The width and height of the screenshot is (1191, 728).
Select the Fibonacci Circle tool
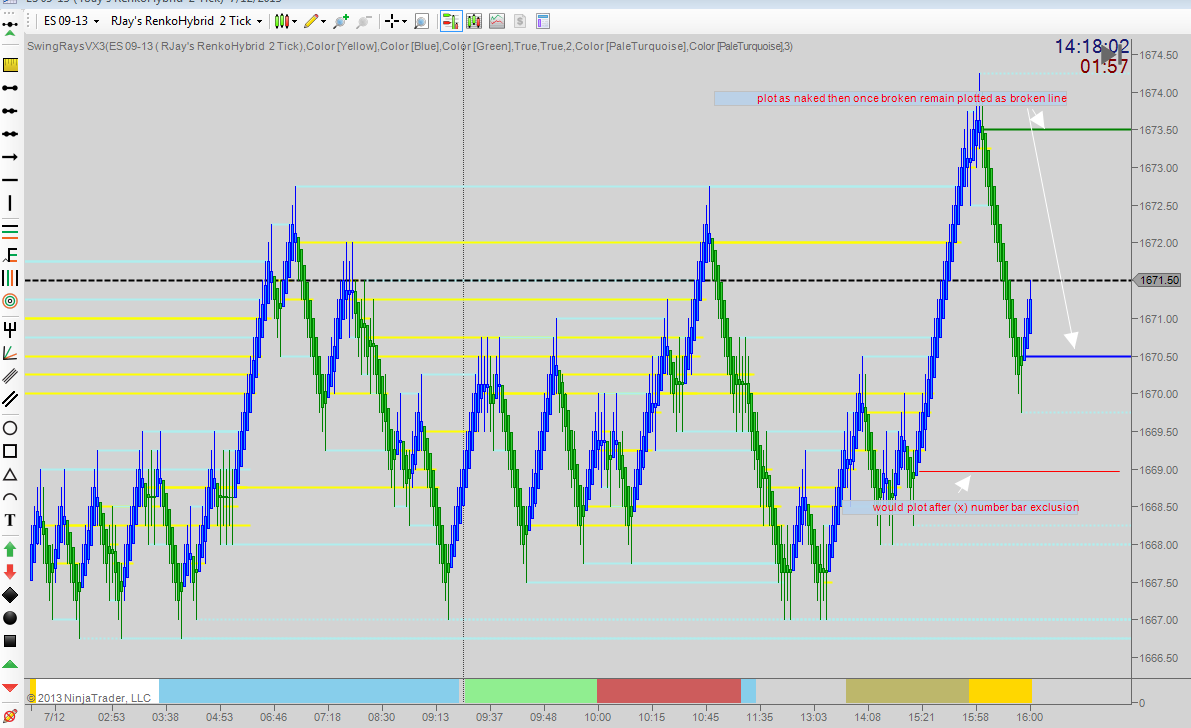point(10,301)
